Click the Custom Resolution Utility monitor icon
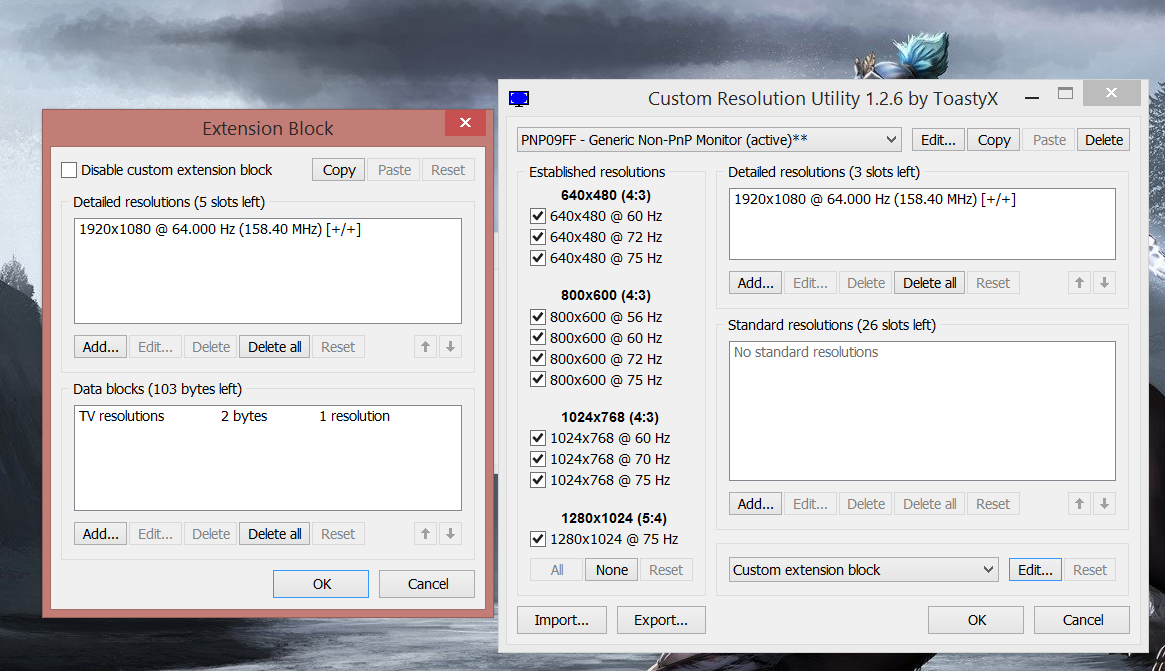1165x671 pixels. point(519,98)
